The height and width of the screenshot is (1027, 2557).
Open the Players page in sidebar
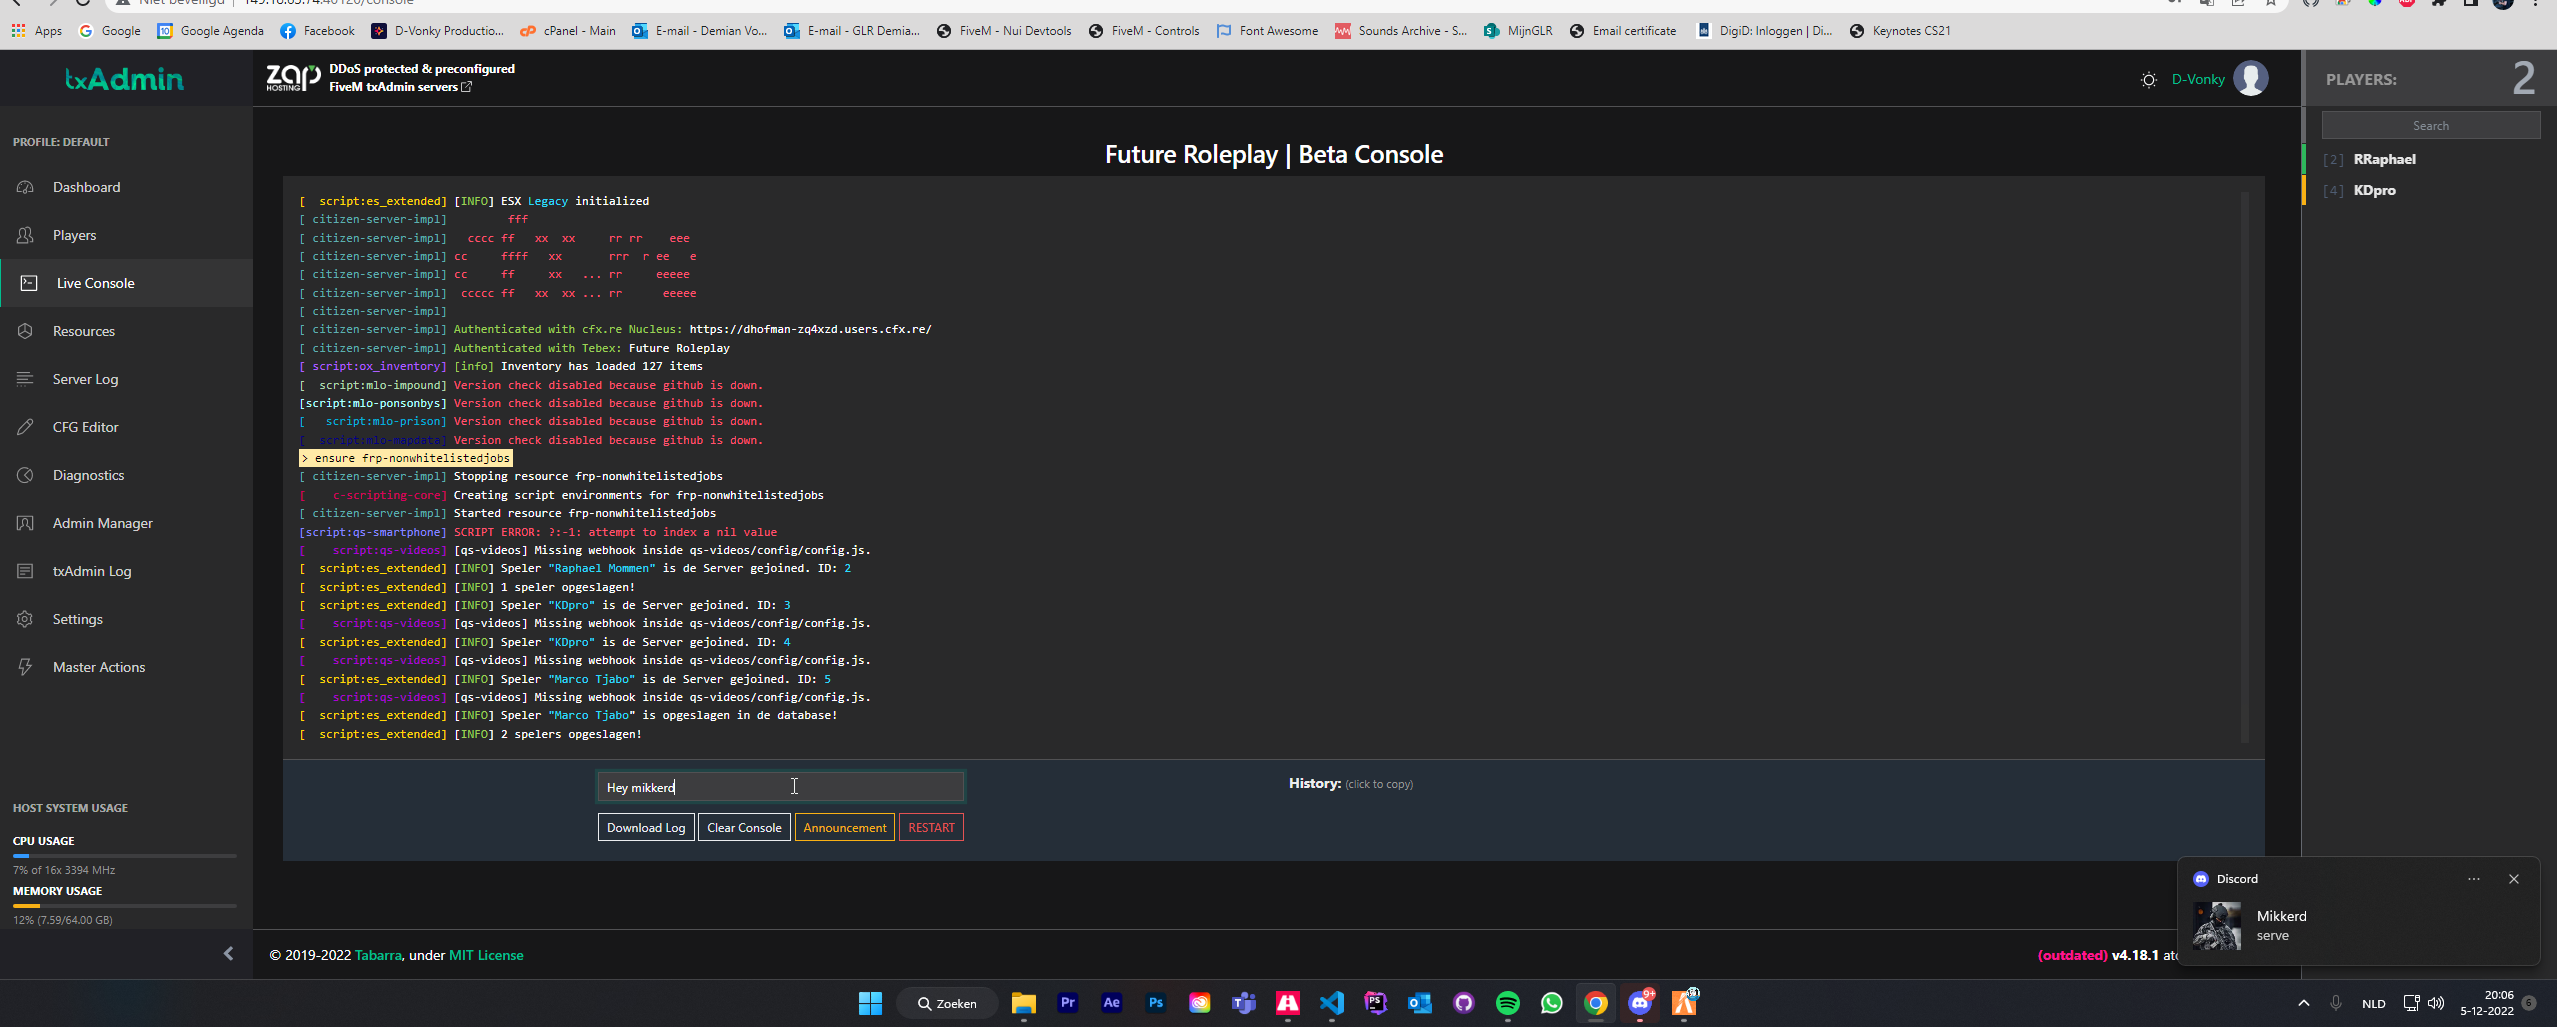[x=75, y=235]
